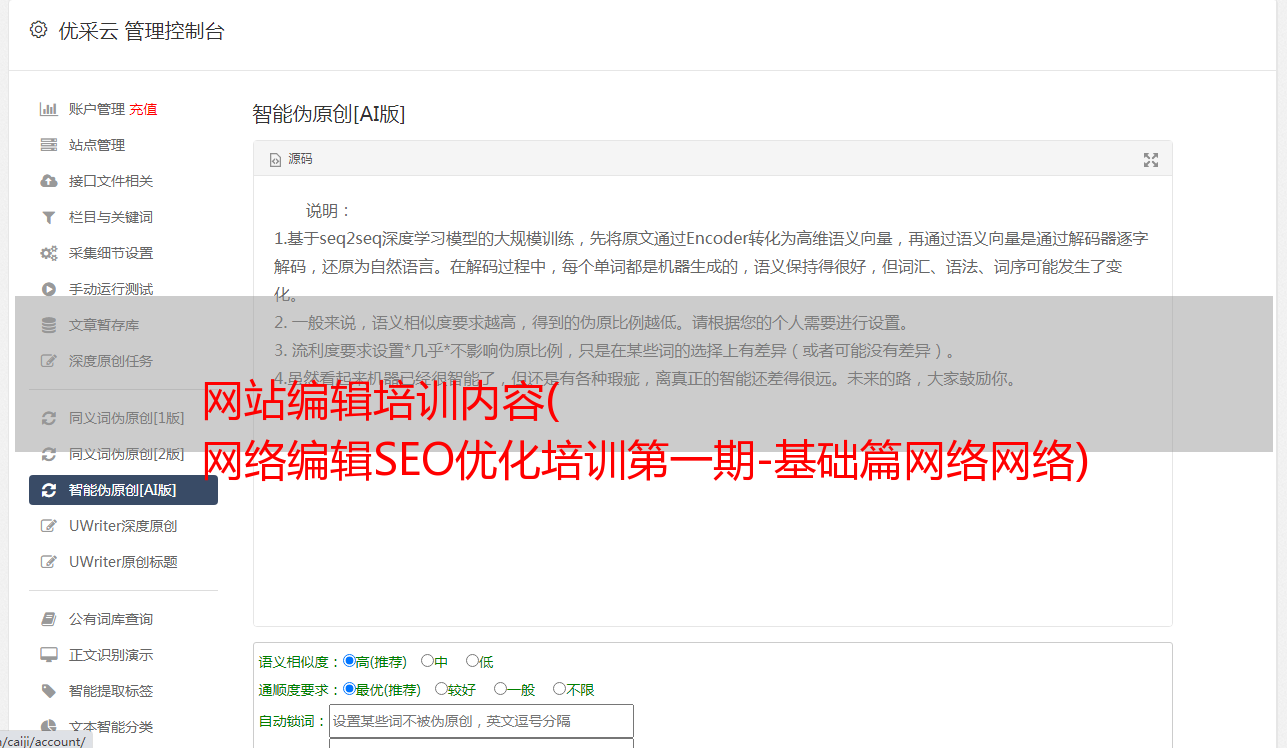This screenshot has height=748, width=1287.
Task: Toggle fullscreen editor with expand icon
Action: 1151,160
